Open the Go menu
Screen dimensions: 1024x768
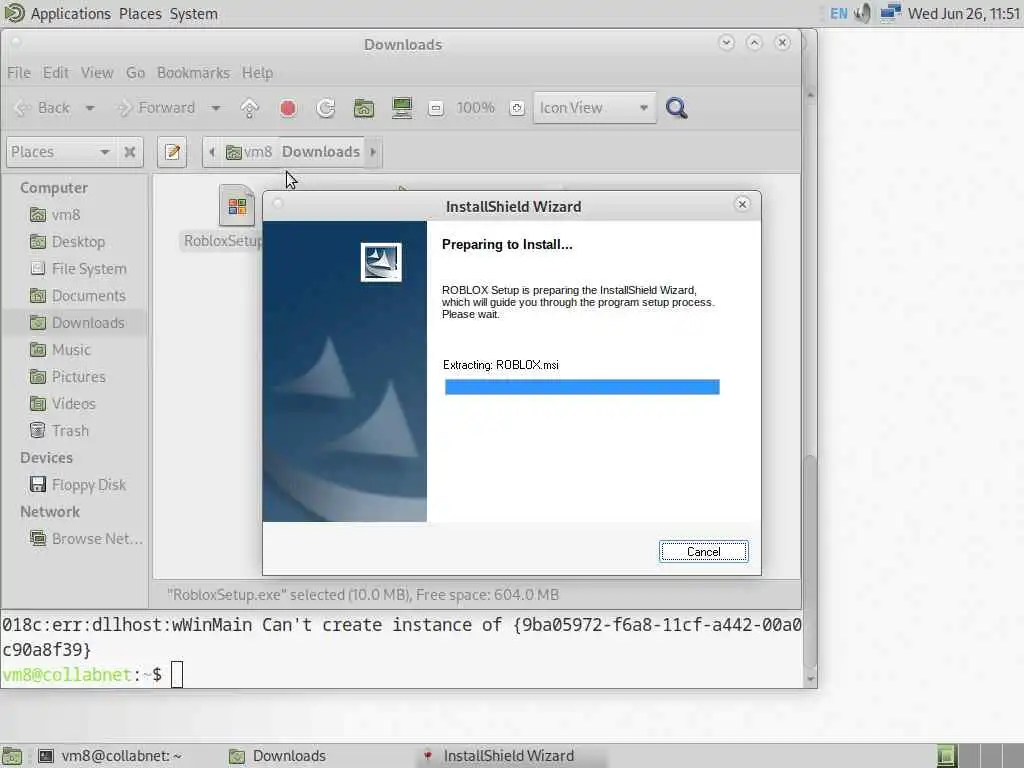coord(135,72)
